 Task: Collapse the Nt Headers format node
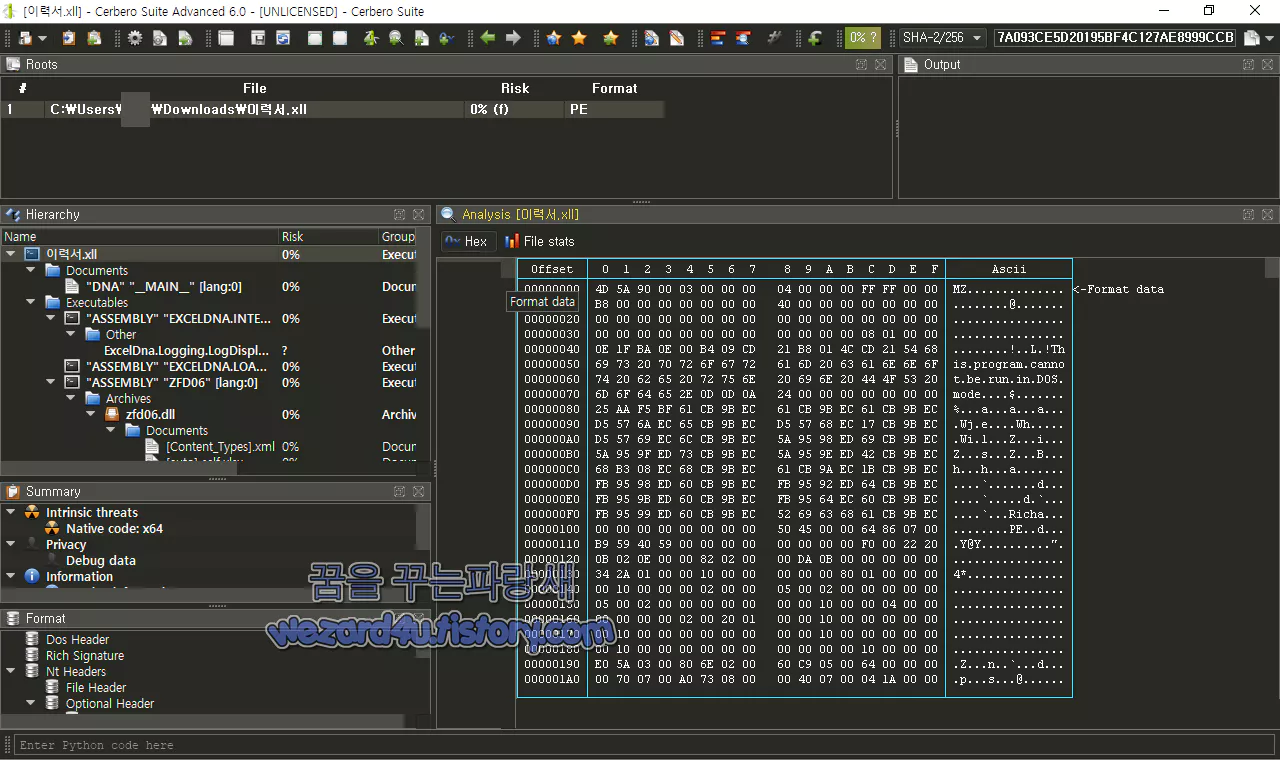pyautogui.click(x=10, y=671)
